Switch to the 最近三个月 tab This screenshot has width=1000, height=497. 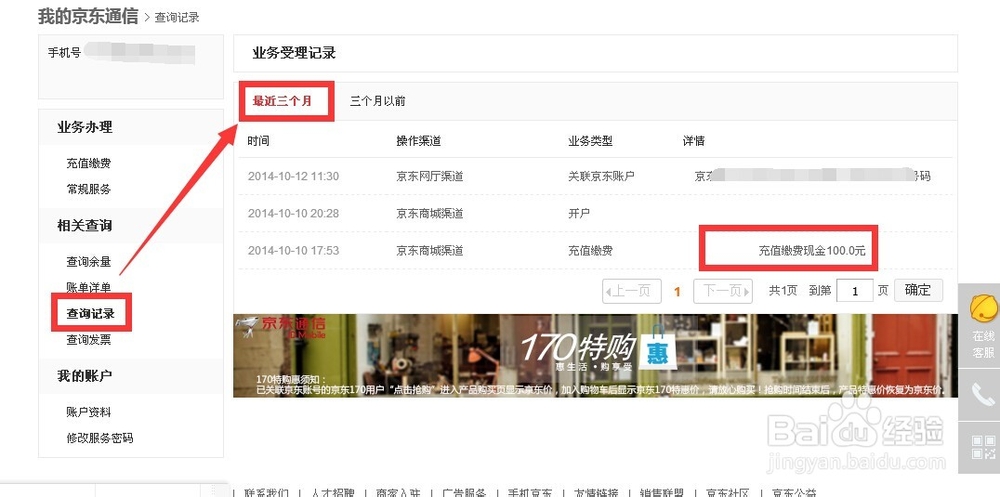click(282, 101)
